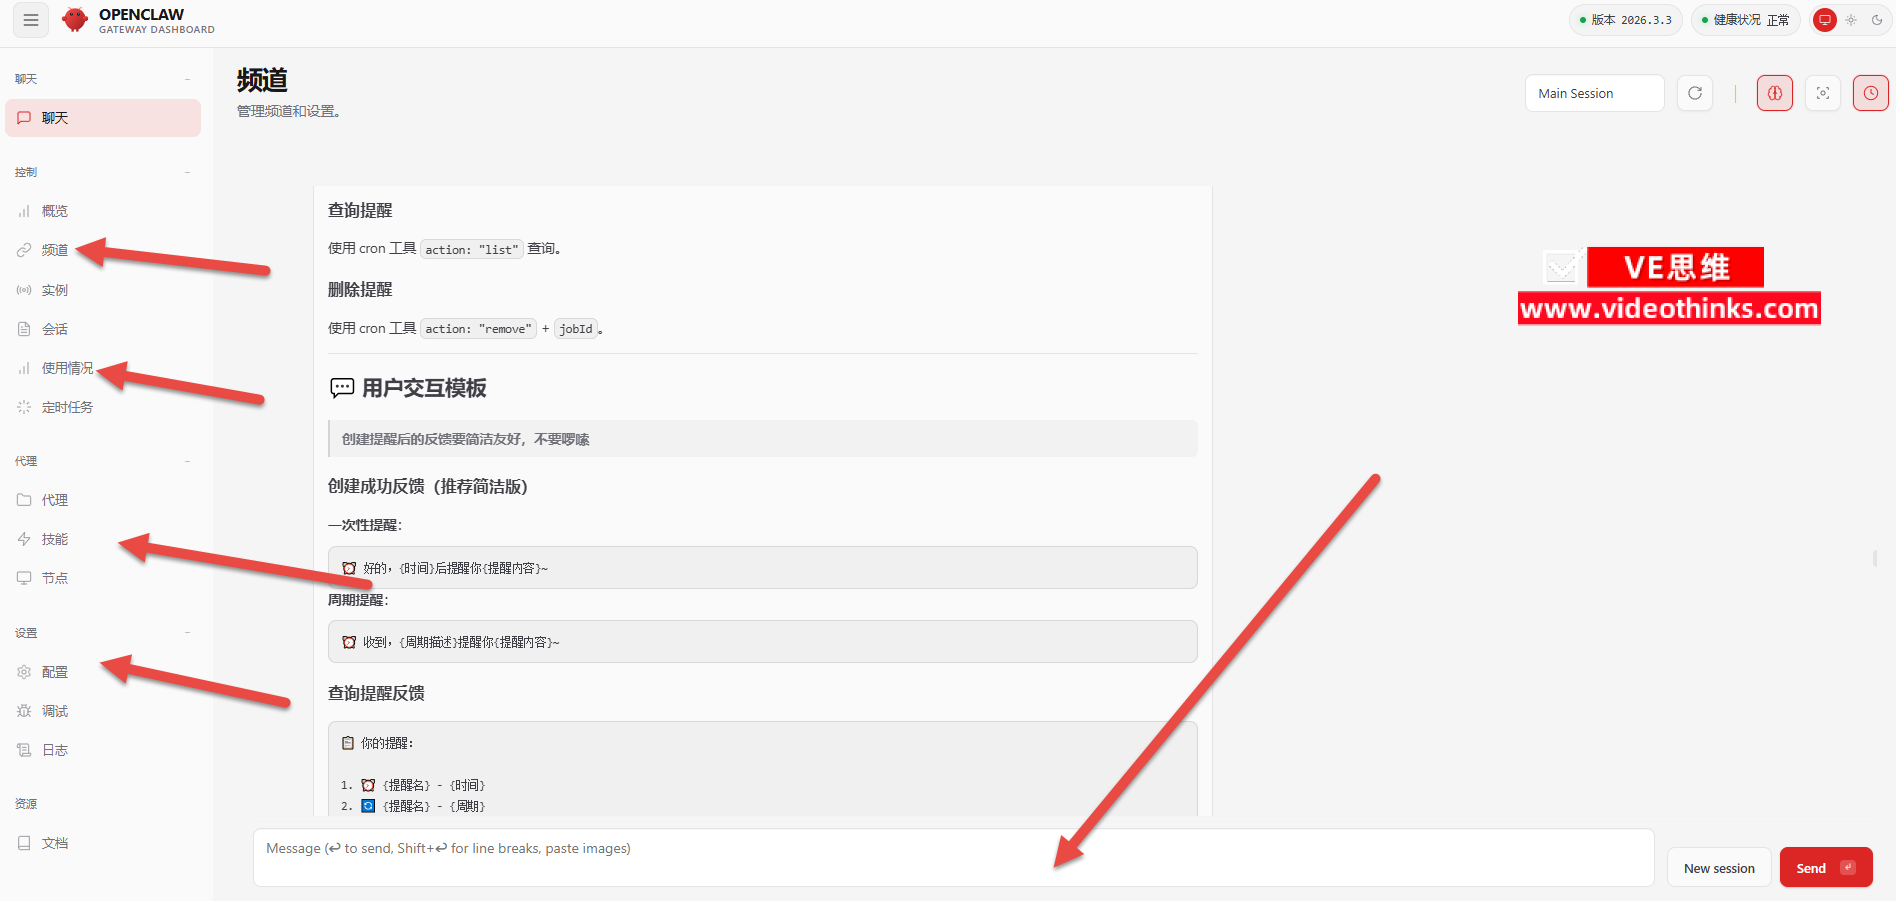Toggle the focus mode frame button
The height and width of the screenshot is (901, 1896).
click(x=1823, y=93)
